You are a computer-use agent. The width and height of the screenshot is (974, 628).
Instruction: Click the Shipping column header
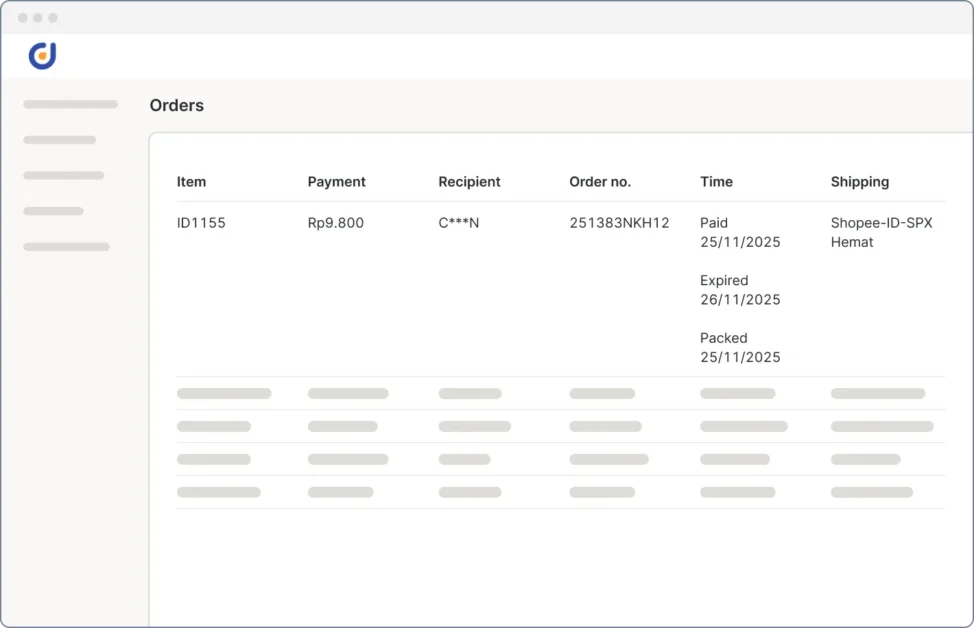(859, 182)
